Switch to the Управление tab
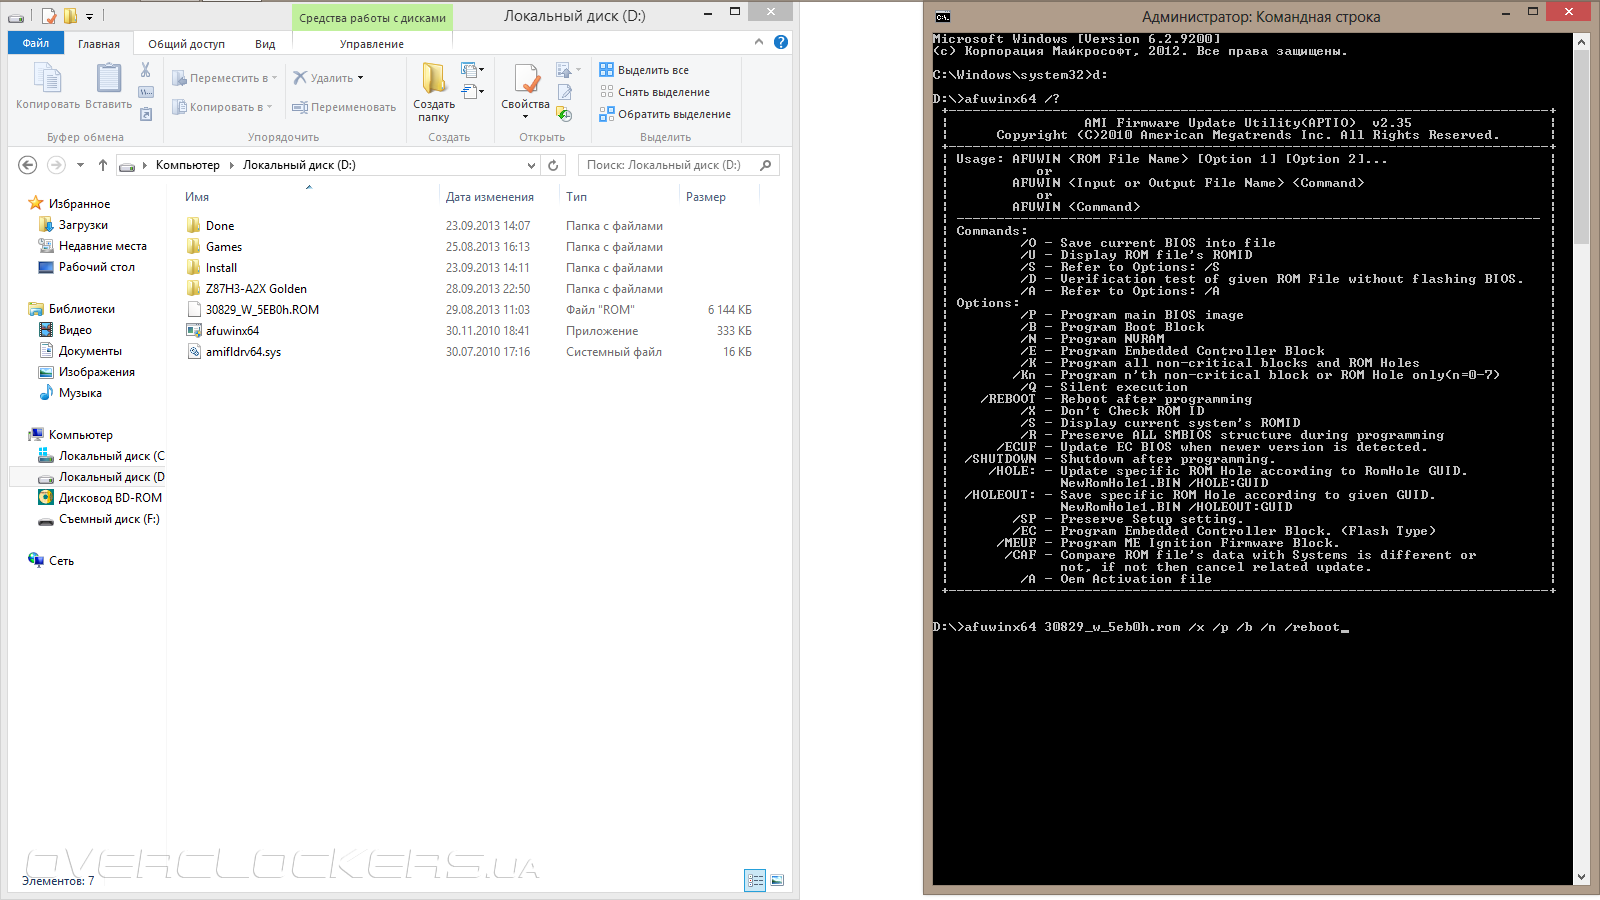Viewport: 1600px width, 900px height. point(372,44)
